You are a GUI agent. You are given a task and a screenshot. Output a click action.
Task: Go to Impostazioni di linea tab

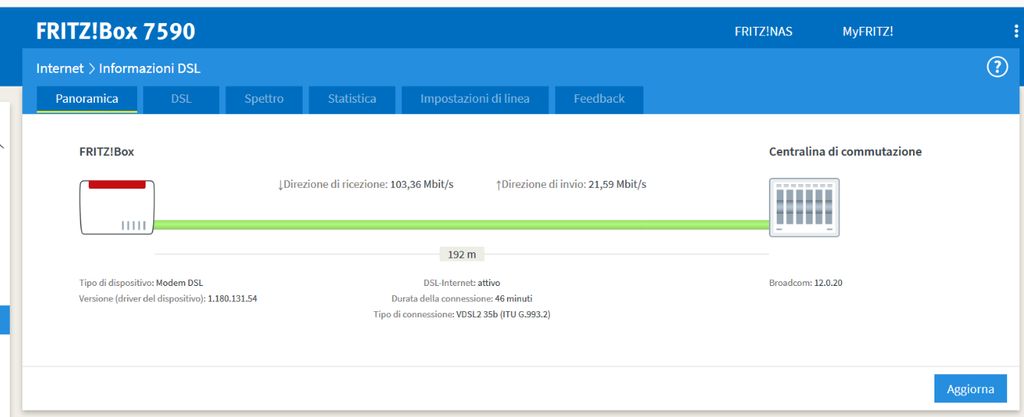(x=475, y=99)
